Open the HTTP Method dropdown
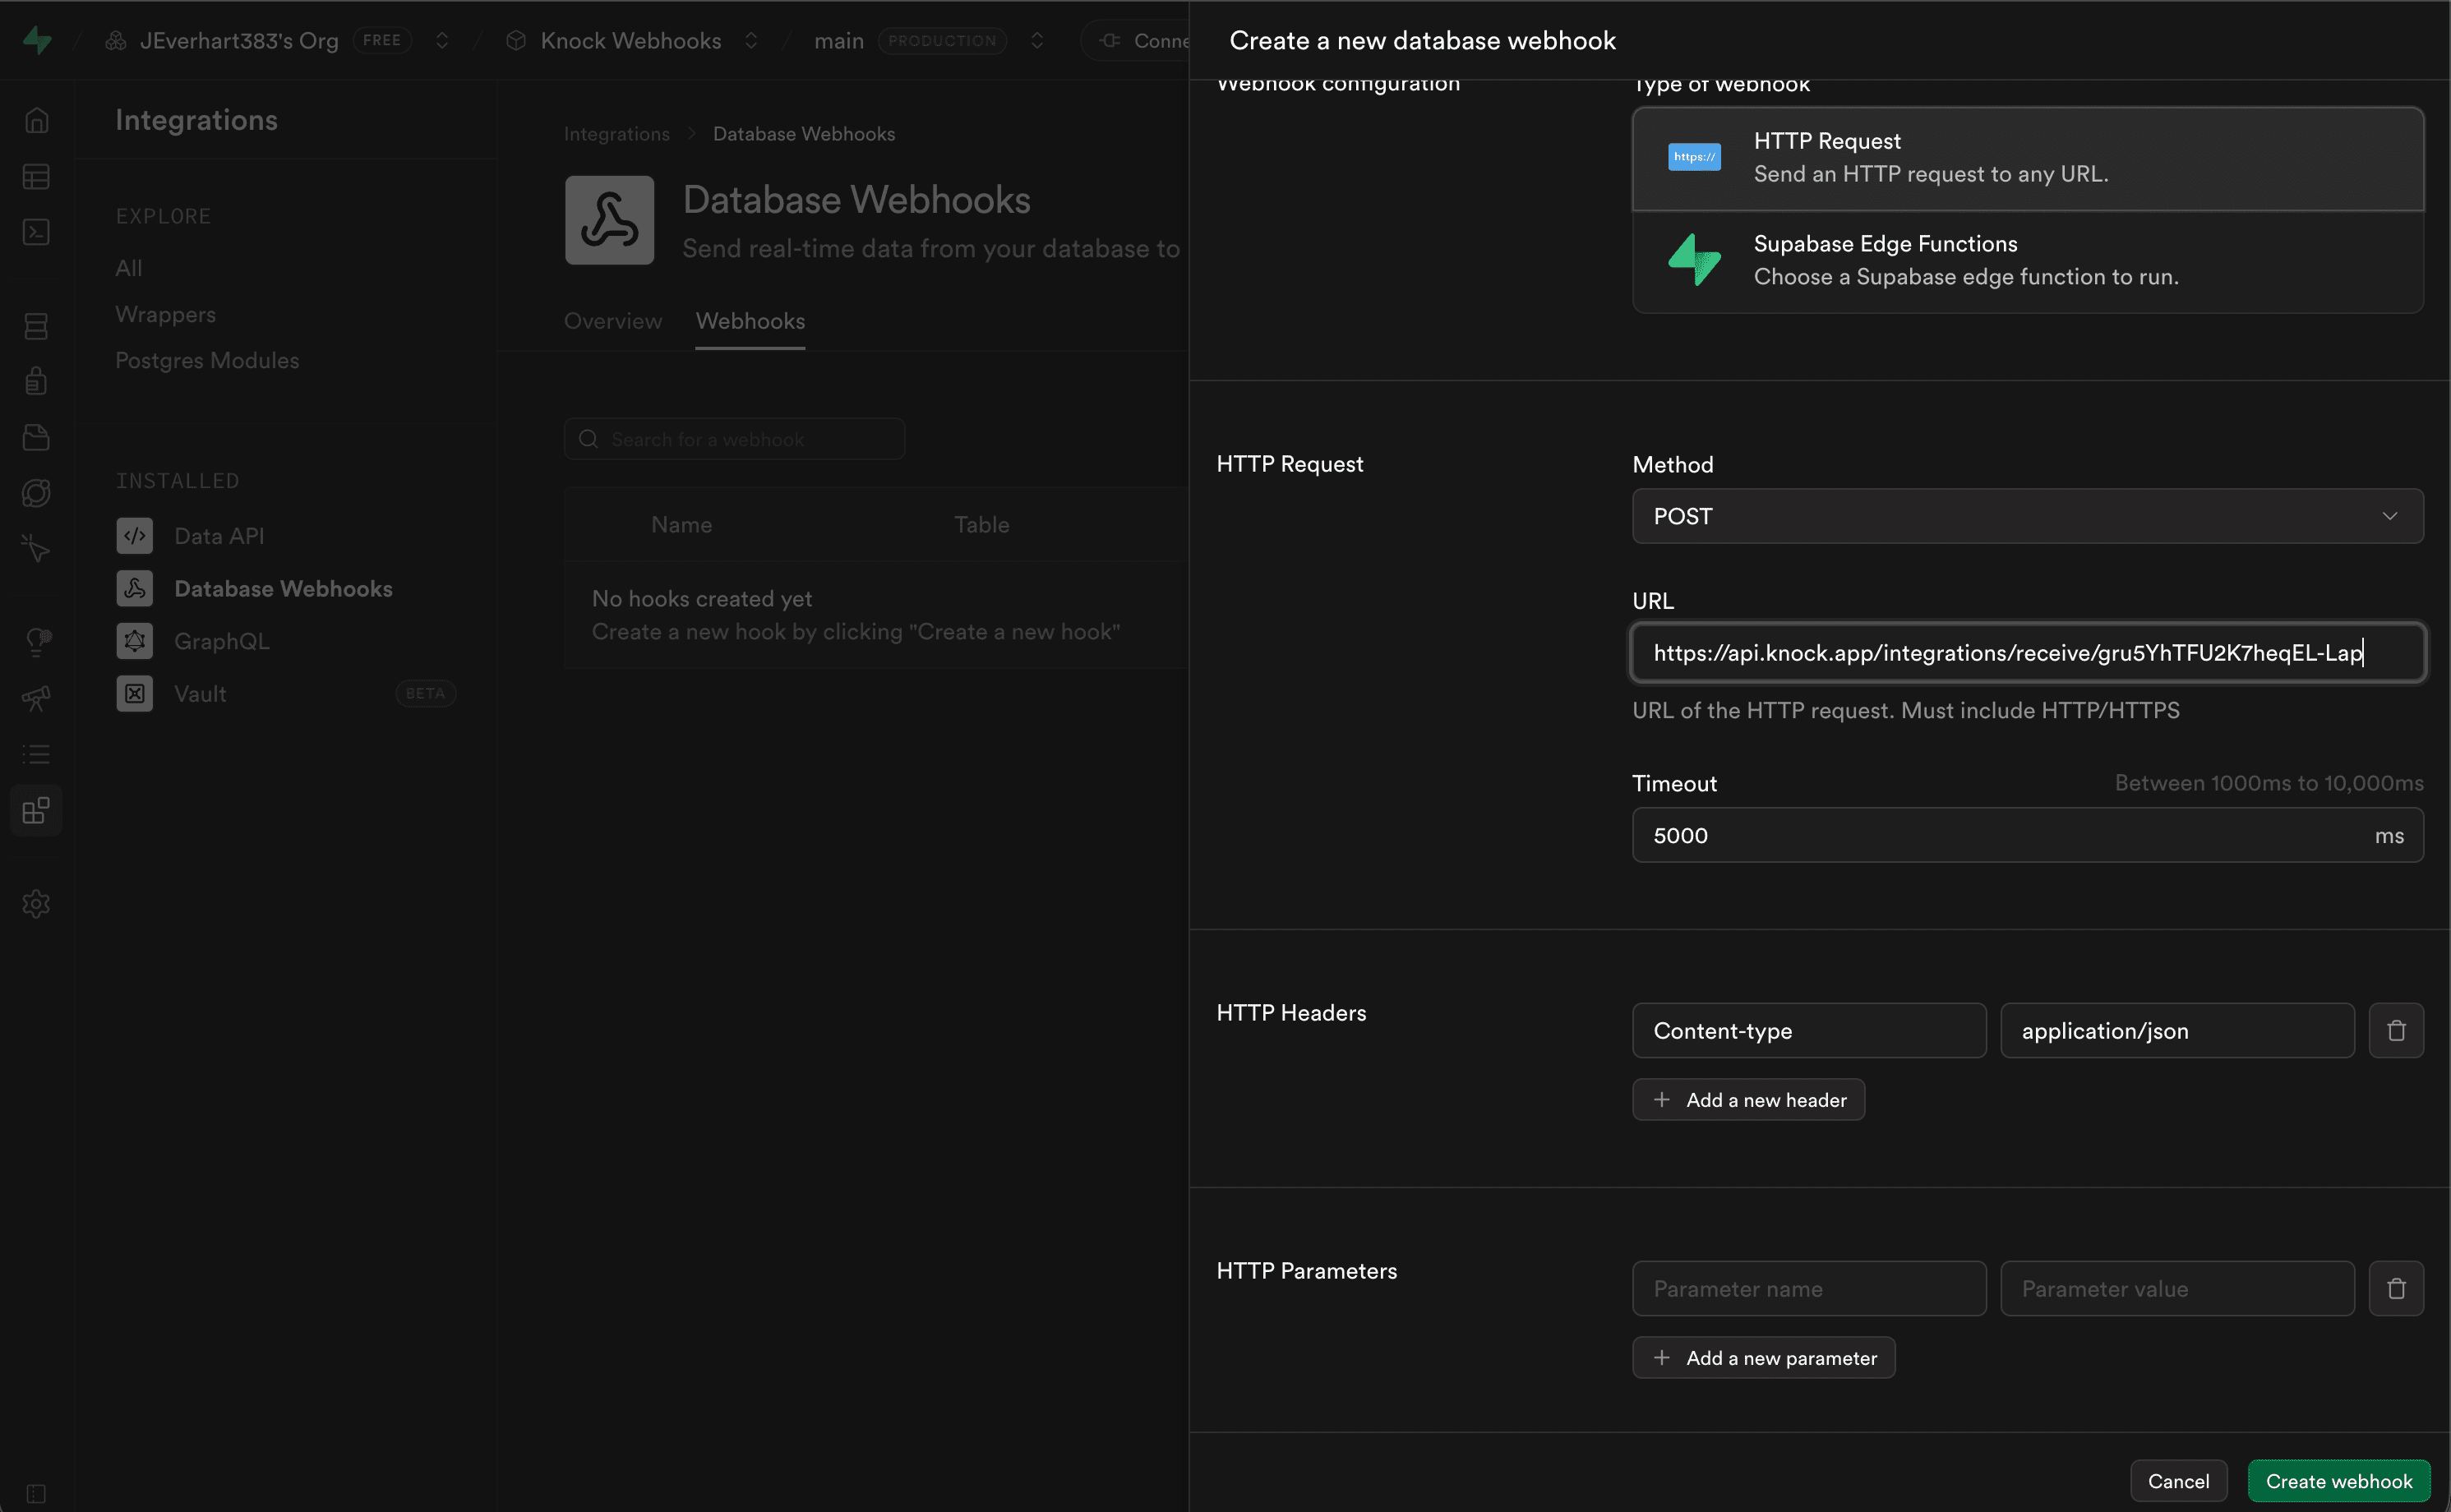The height and width of the screenshot is (1512, 2451). [2027, 516]
